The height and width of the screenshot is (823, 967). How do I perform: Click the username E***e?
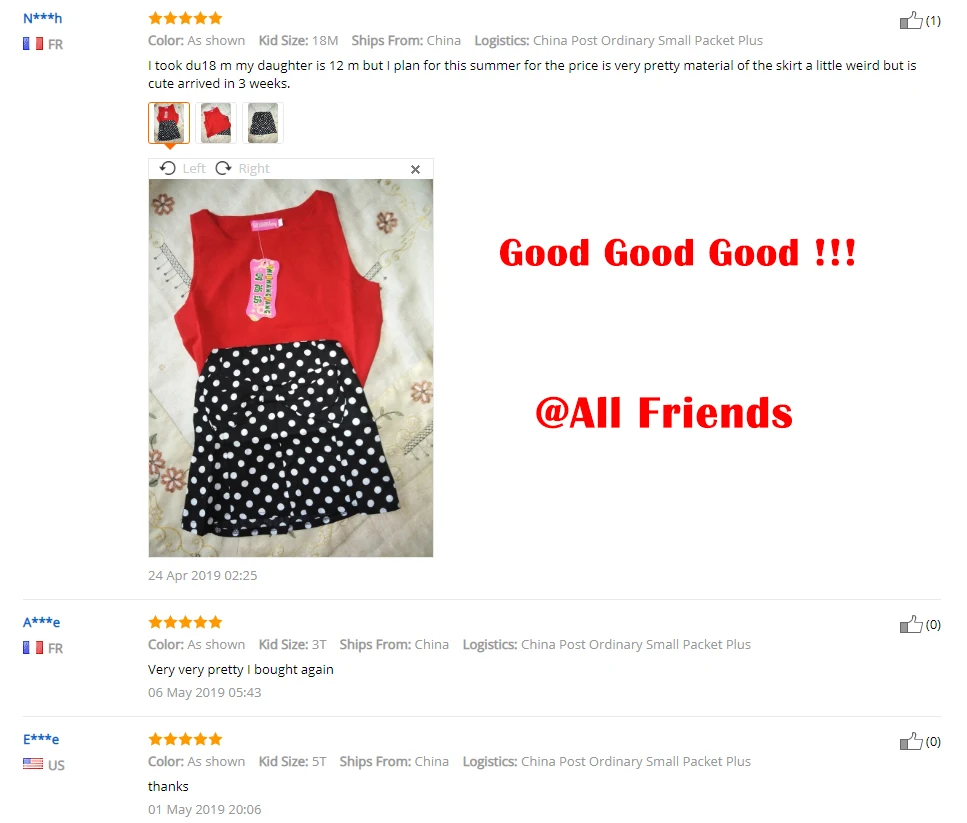point(41,739)
